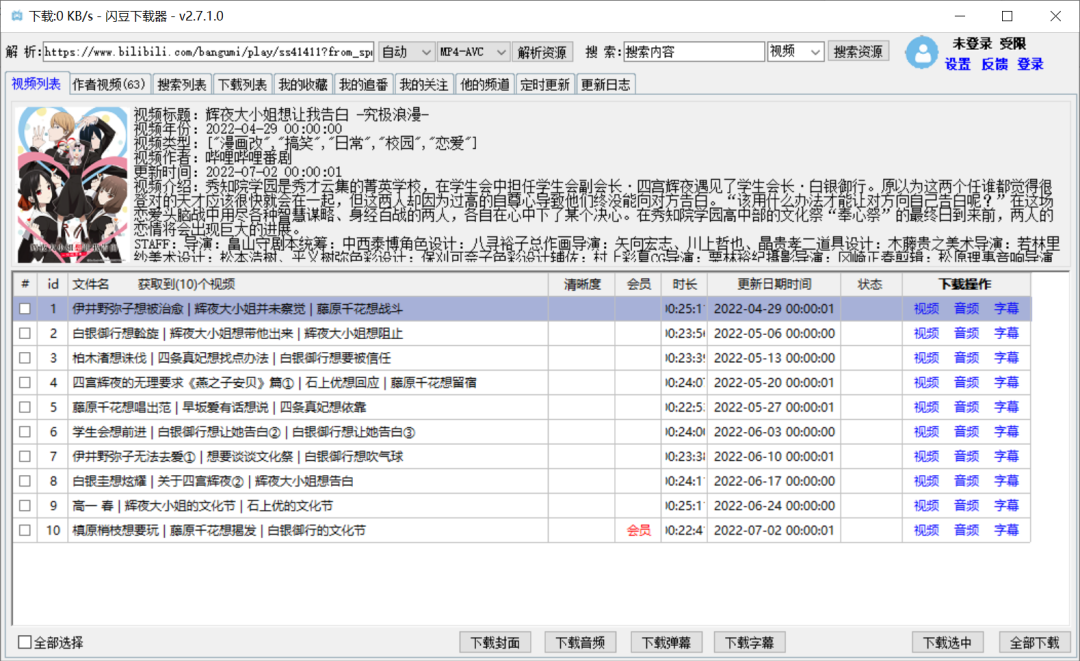The image size is (1080, 661).
Task: Click the 登录 link
Action: tap(1030, 64)
